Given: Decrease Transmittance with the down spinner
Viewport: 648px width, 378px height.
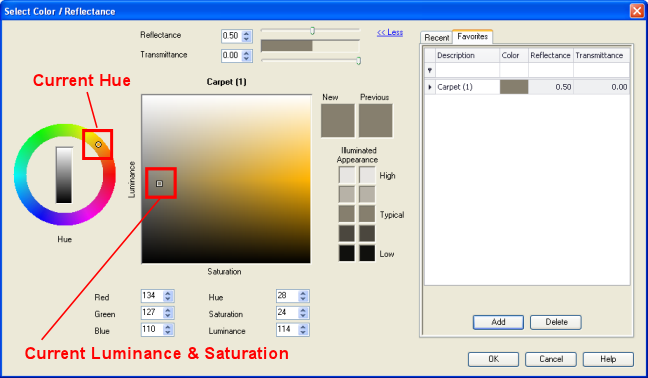Looking at the screenshot, I should coord(246,59).
